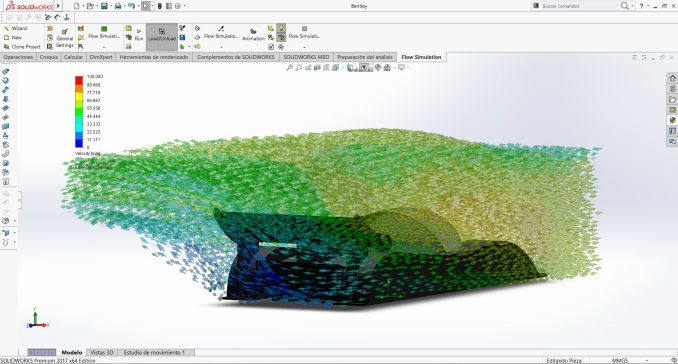
Task: Open the Help question mark menu
Action: click(x=641, y=6)
